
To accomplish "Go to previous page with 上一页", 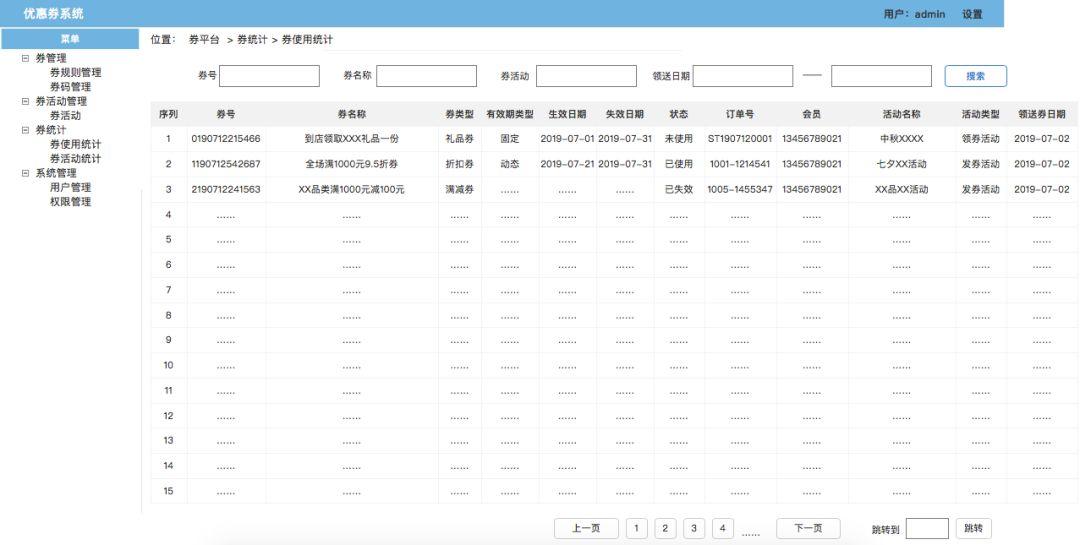I will click(586, 528).
